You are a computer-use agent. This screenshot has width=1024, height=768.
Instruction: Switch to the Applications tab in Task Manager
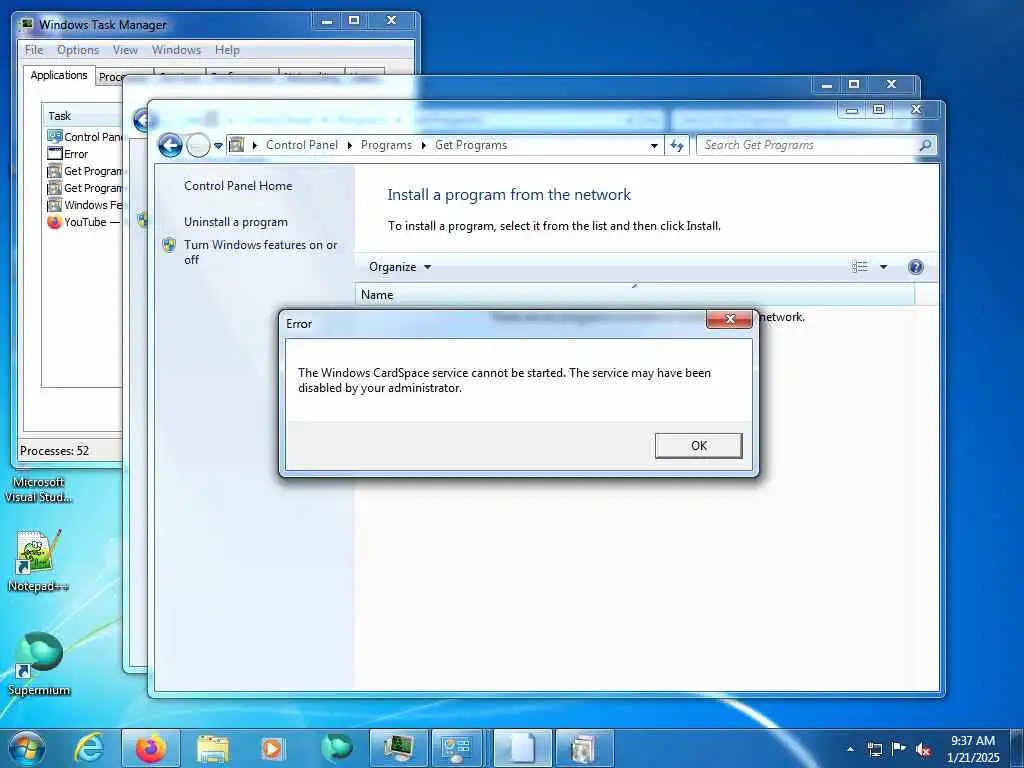tap(59, 75)
